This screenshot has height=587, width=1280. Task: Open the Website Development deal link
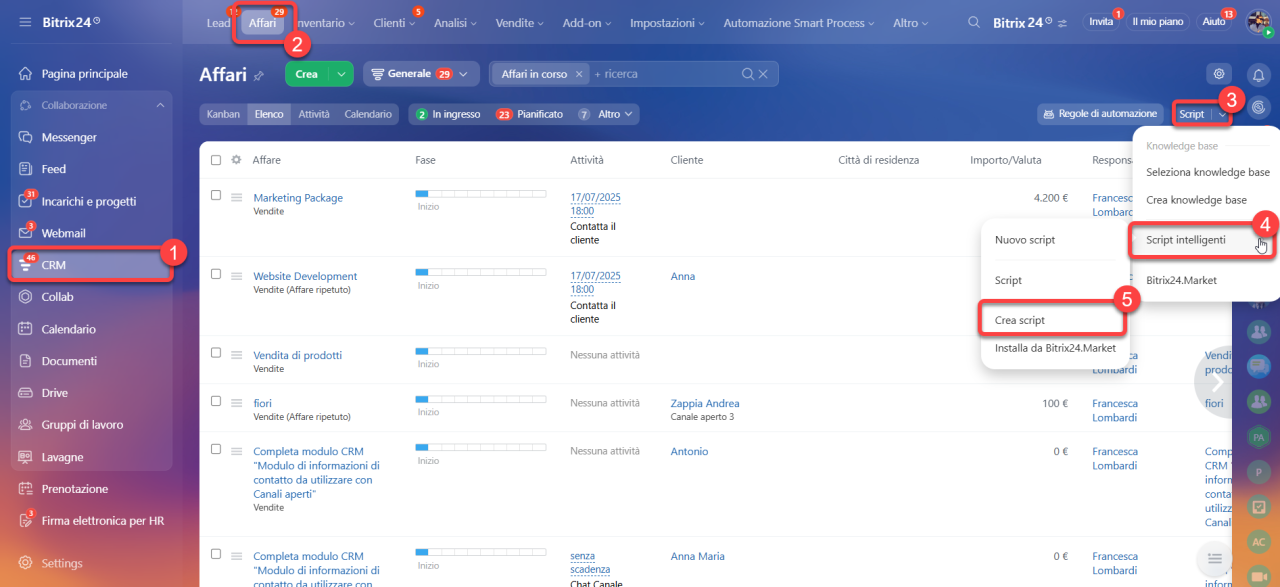pyautogui.click(x=305, y=276)
